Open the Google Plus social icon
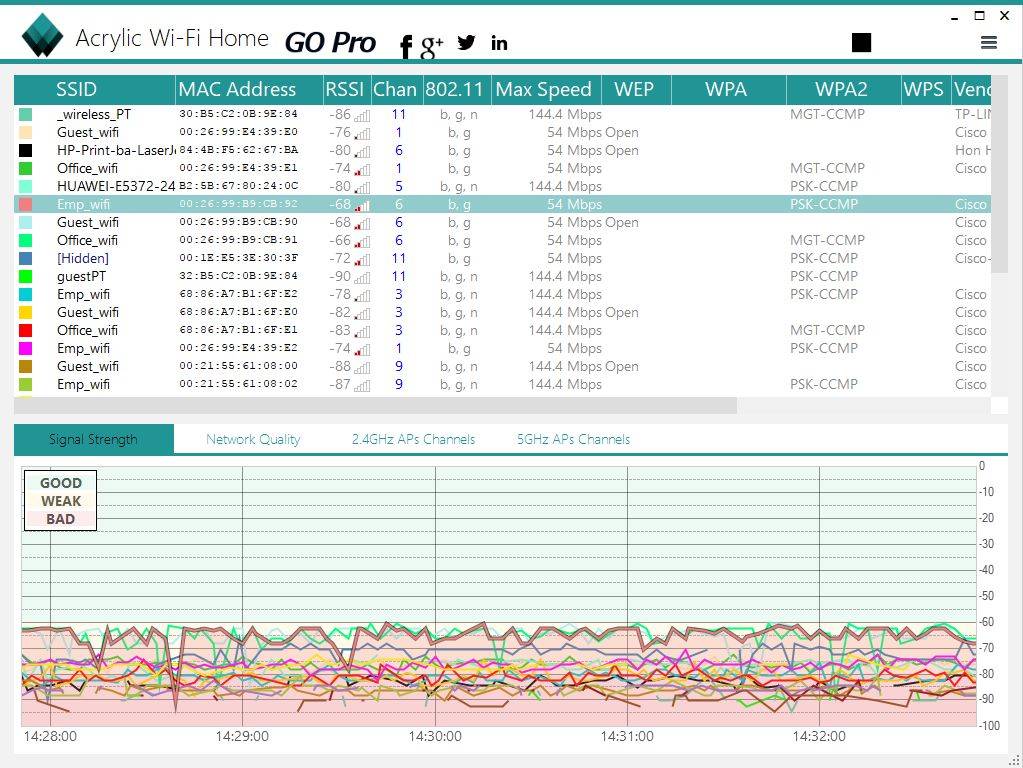 tap(432, 44)
